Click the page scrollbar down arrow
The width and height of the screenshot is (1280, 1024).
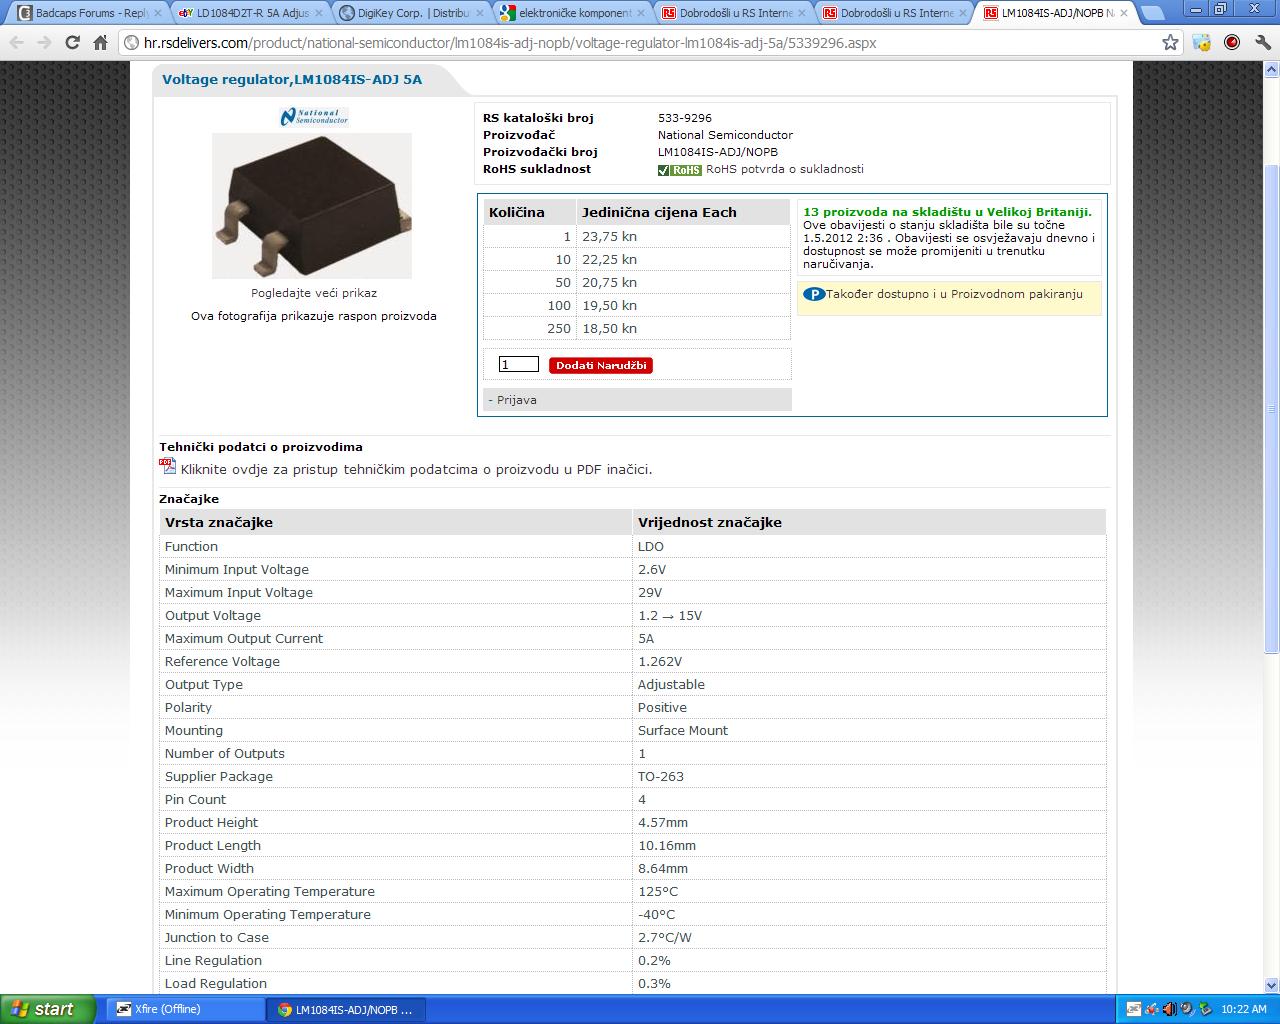1272,985
